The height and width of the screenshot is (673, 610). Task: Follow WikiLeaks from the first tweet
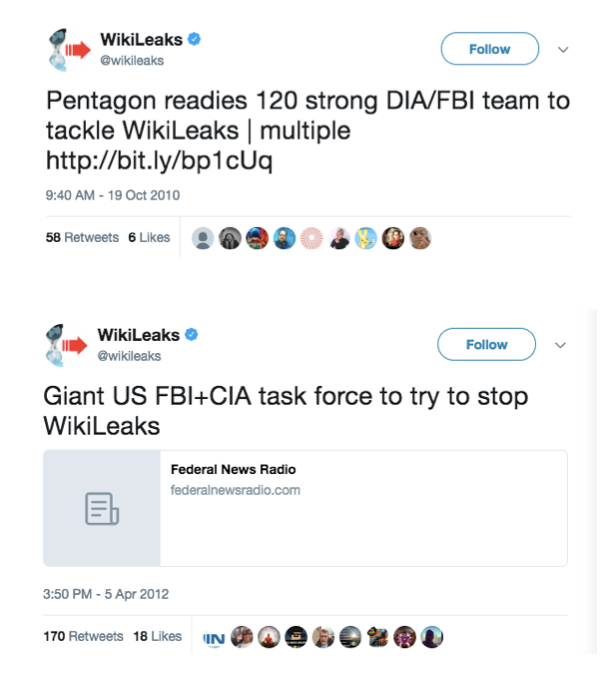(x=490, y=49)
